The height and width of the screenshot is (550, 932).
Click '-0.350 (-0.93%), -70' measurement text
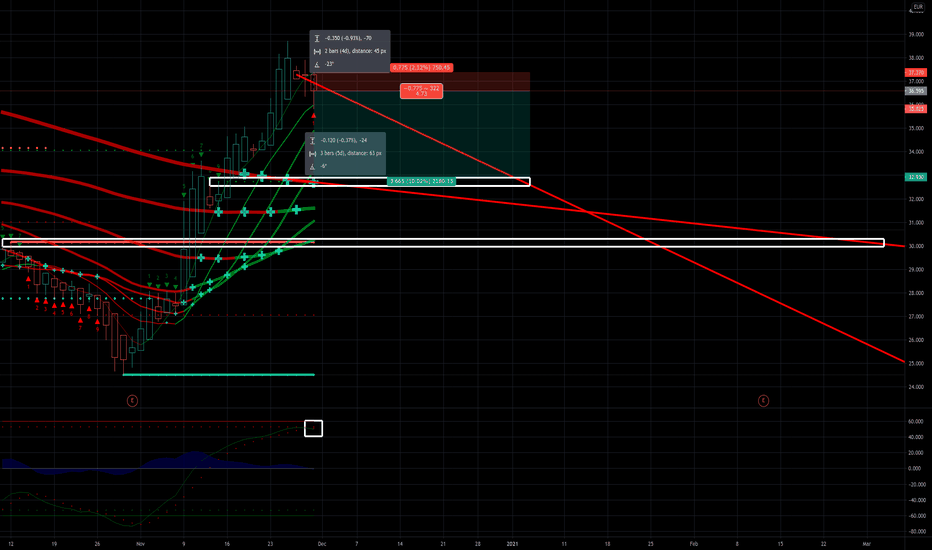tap(348, 38)
